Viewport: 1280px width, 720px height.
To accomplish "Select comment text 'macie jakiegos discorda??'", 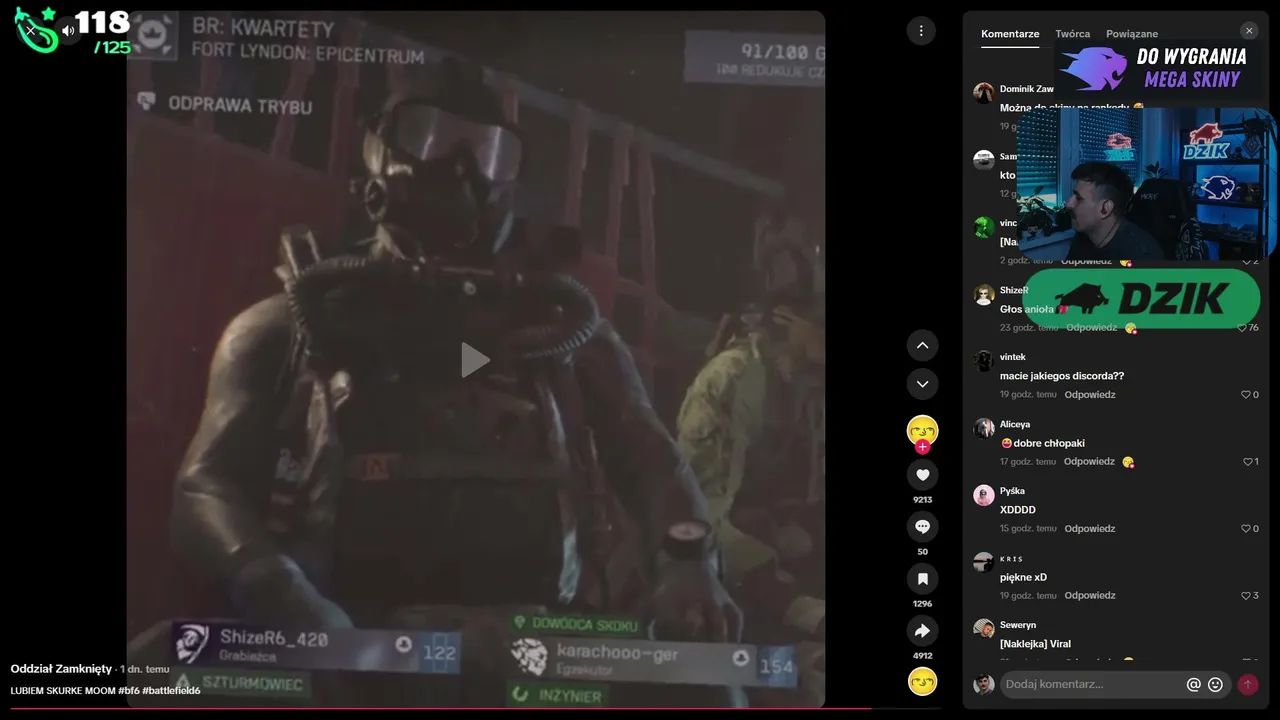I will click(x=1062, y=376).
